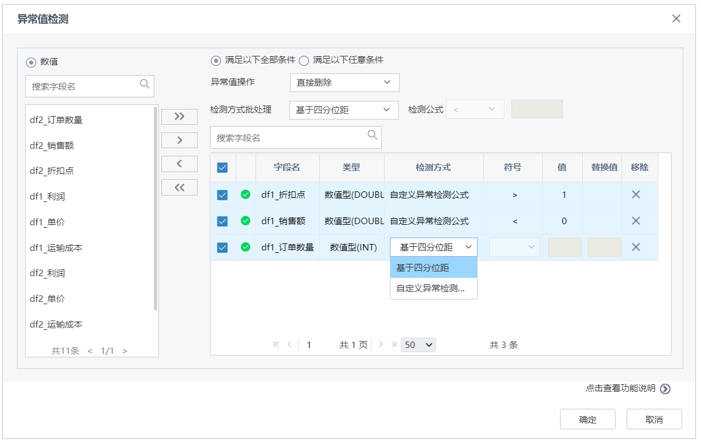Open the page size 50 dropdown

[x=418, y=345]
